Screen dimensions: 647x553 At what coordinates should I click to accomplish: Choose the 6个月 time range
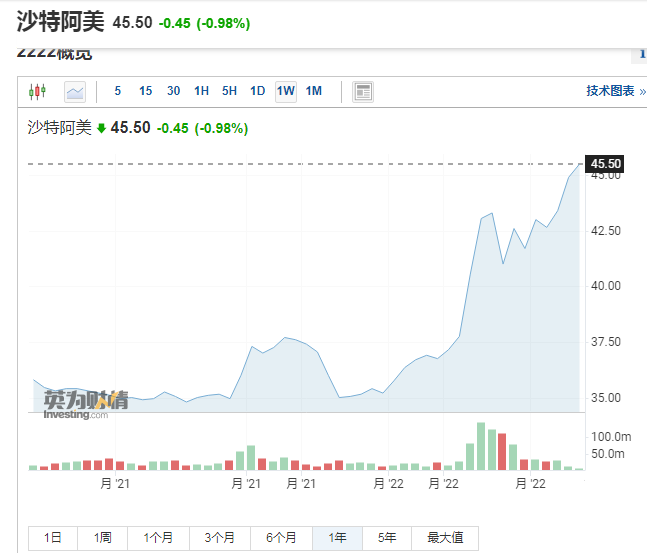(x=281, y=538)
